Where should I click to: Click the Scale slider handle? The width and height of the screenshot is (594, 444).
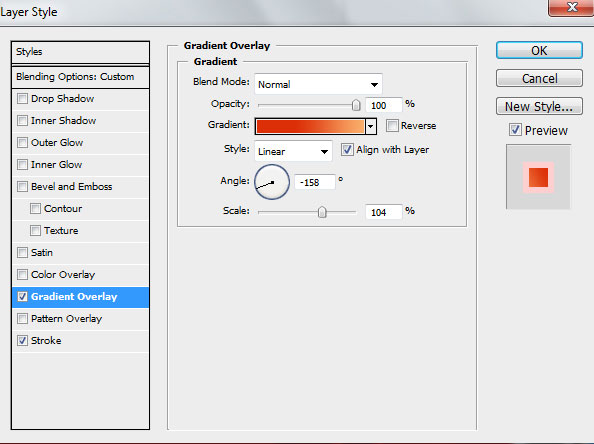tap(322, 212)
